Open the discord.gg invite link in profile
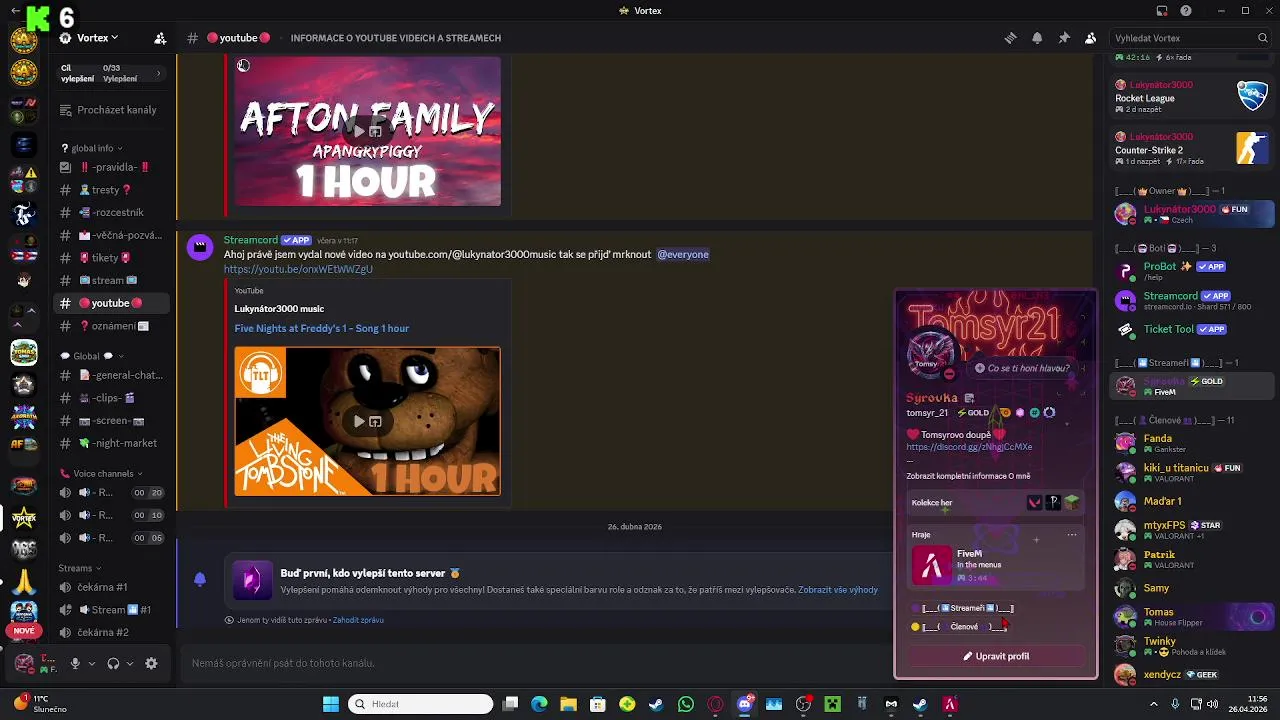The height and width of the screenshot is (720, 1280). [x=969, y=447]
